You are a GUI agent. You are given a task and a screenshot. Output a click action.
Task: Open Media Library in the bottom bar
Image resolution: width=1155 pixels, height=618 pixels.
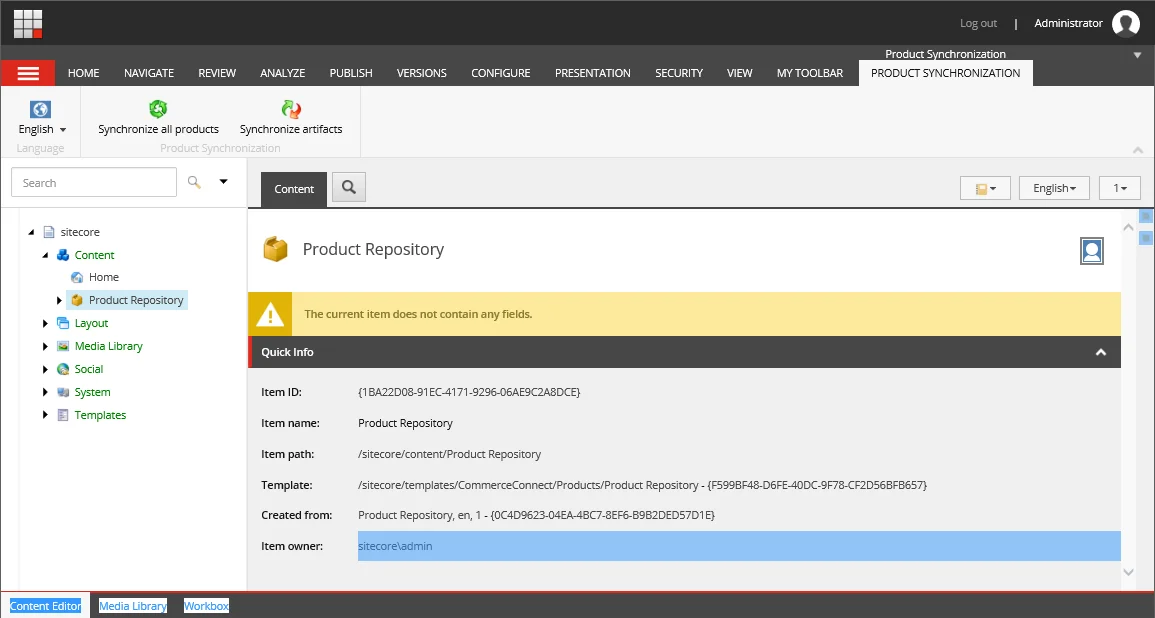(x=133, y=606)
